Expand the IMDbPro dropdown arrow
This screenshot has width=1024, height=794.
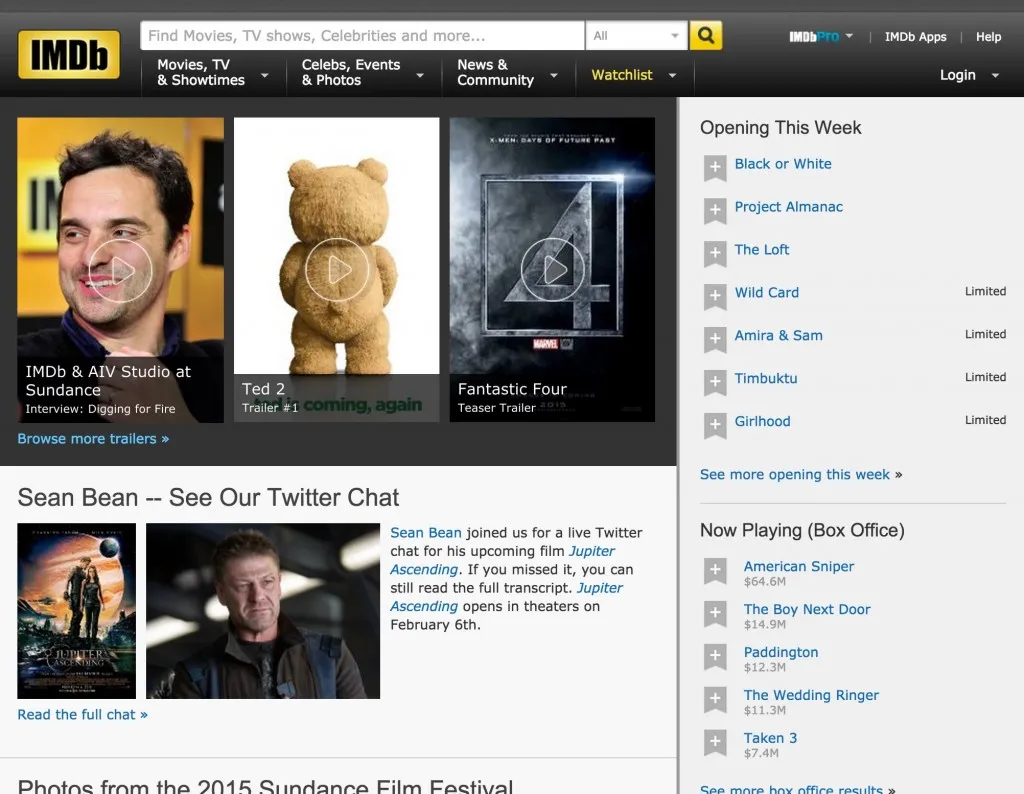(x=849, y=36)
